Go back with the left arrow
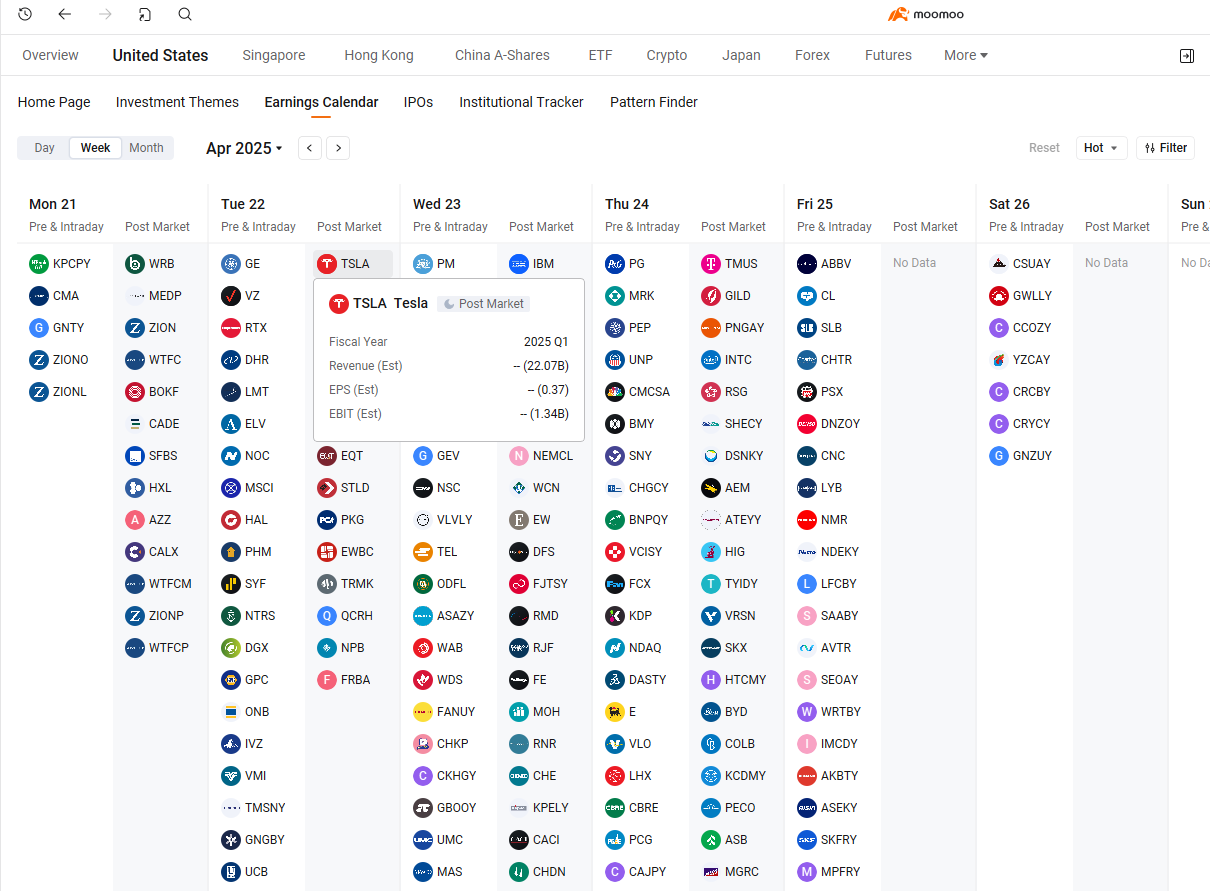This screenshot has height=891, width=1210. click(65, 14)
